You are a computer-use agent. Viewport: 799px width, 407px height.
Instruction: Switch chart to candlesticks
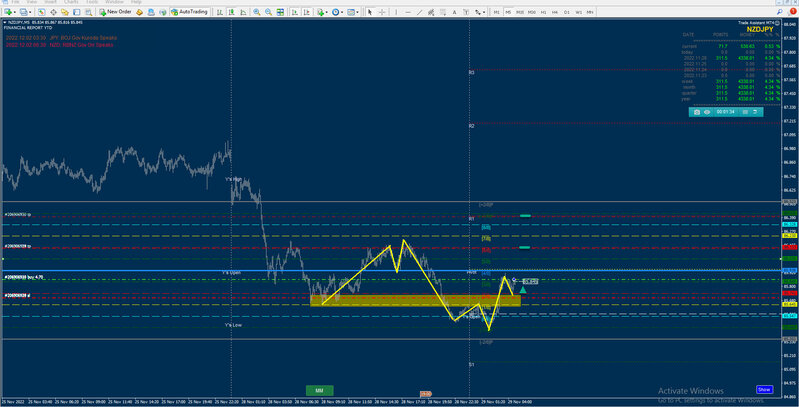(231, 12)
